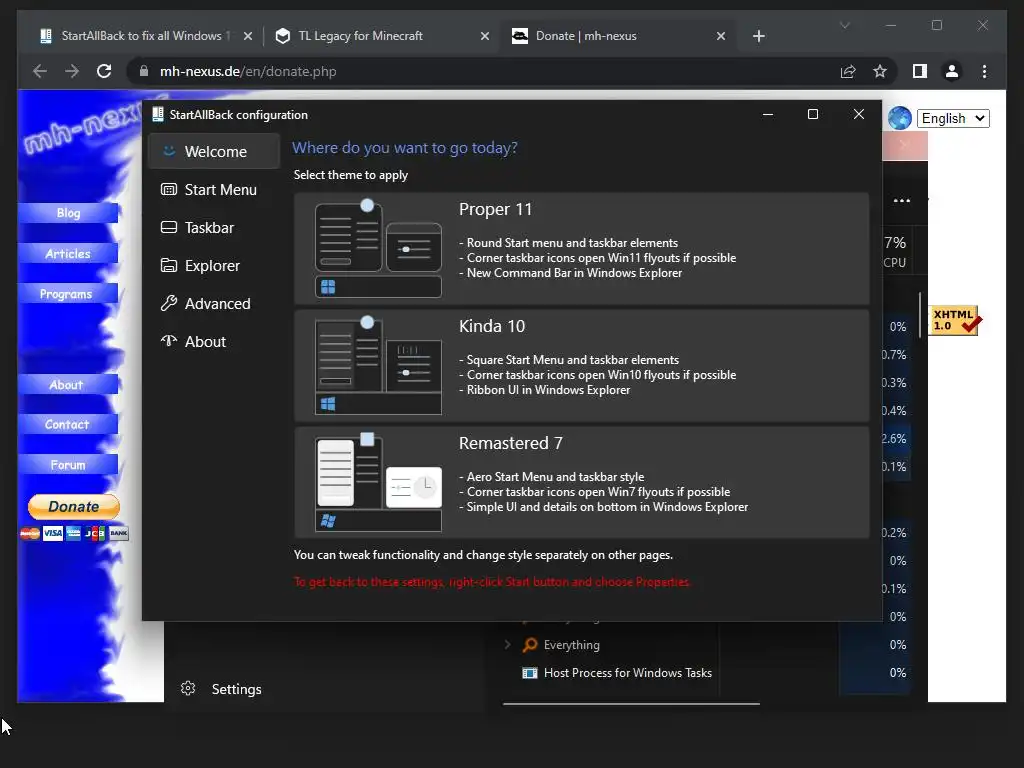Open the English language dropdown
Image resolution: width=1024 pixels, height=768 pixels.
pos(953,118)
